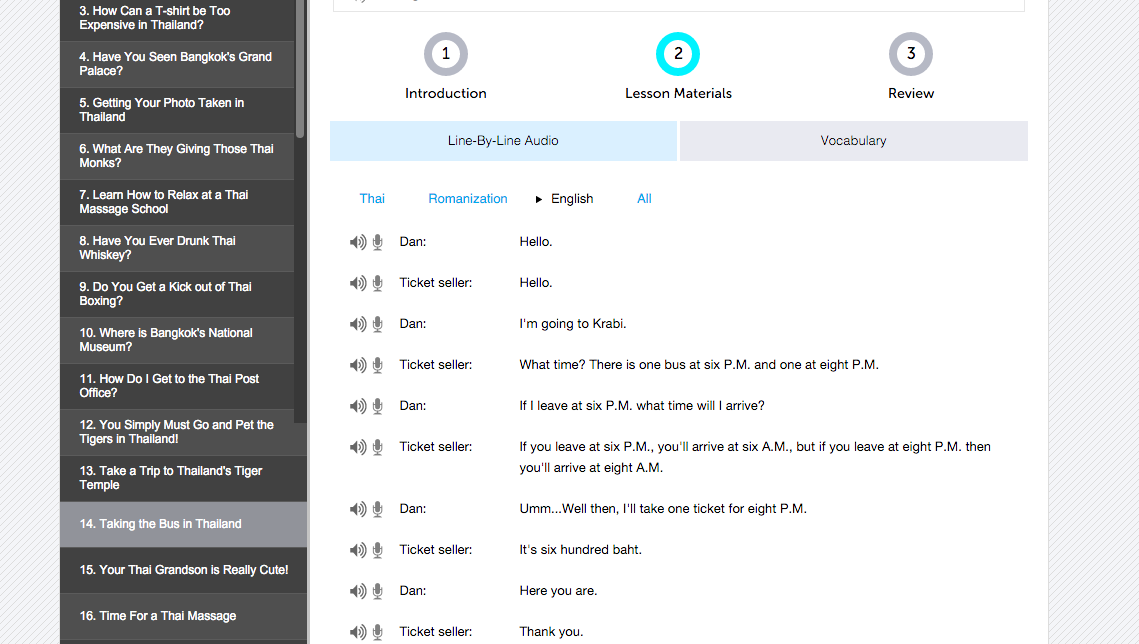Go to step 1 Introduction
The width and height of the screenshot is (1139, 644).
click(446, 55)
